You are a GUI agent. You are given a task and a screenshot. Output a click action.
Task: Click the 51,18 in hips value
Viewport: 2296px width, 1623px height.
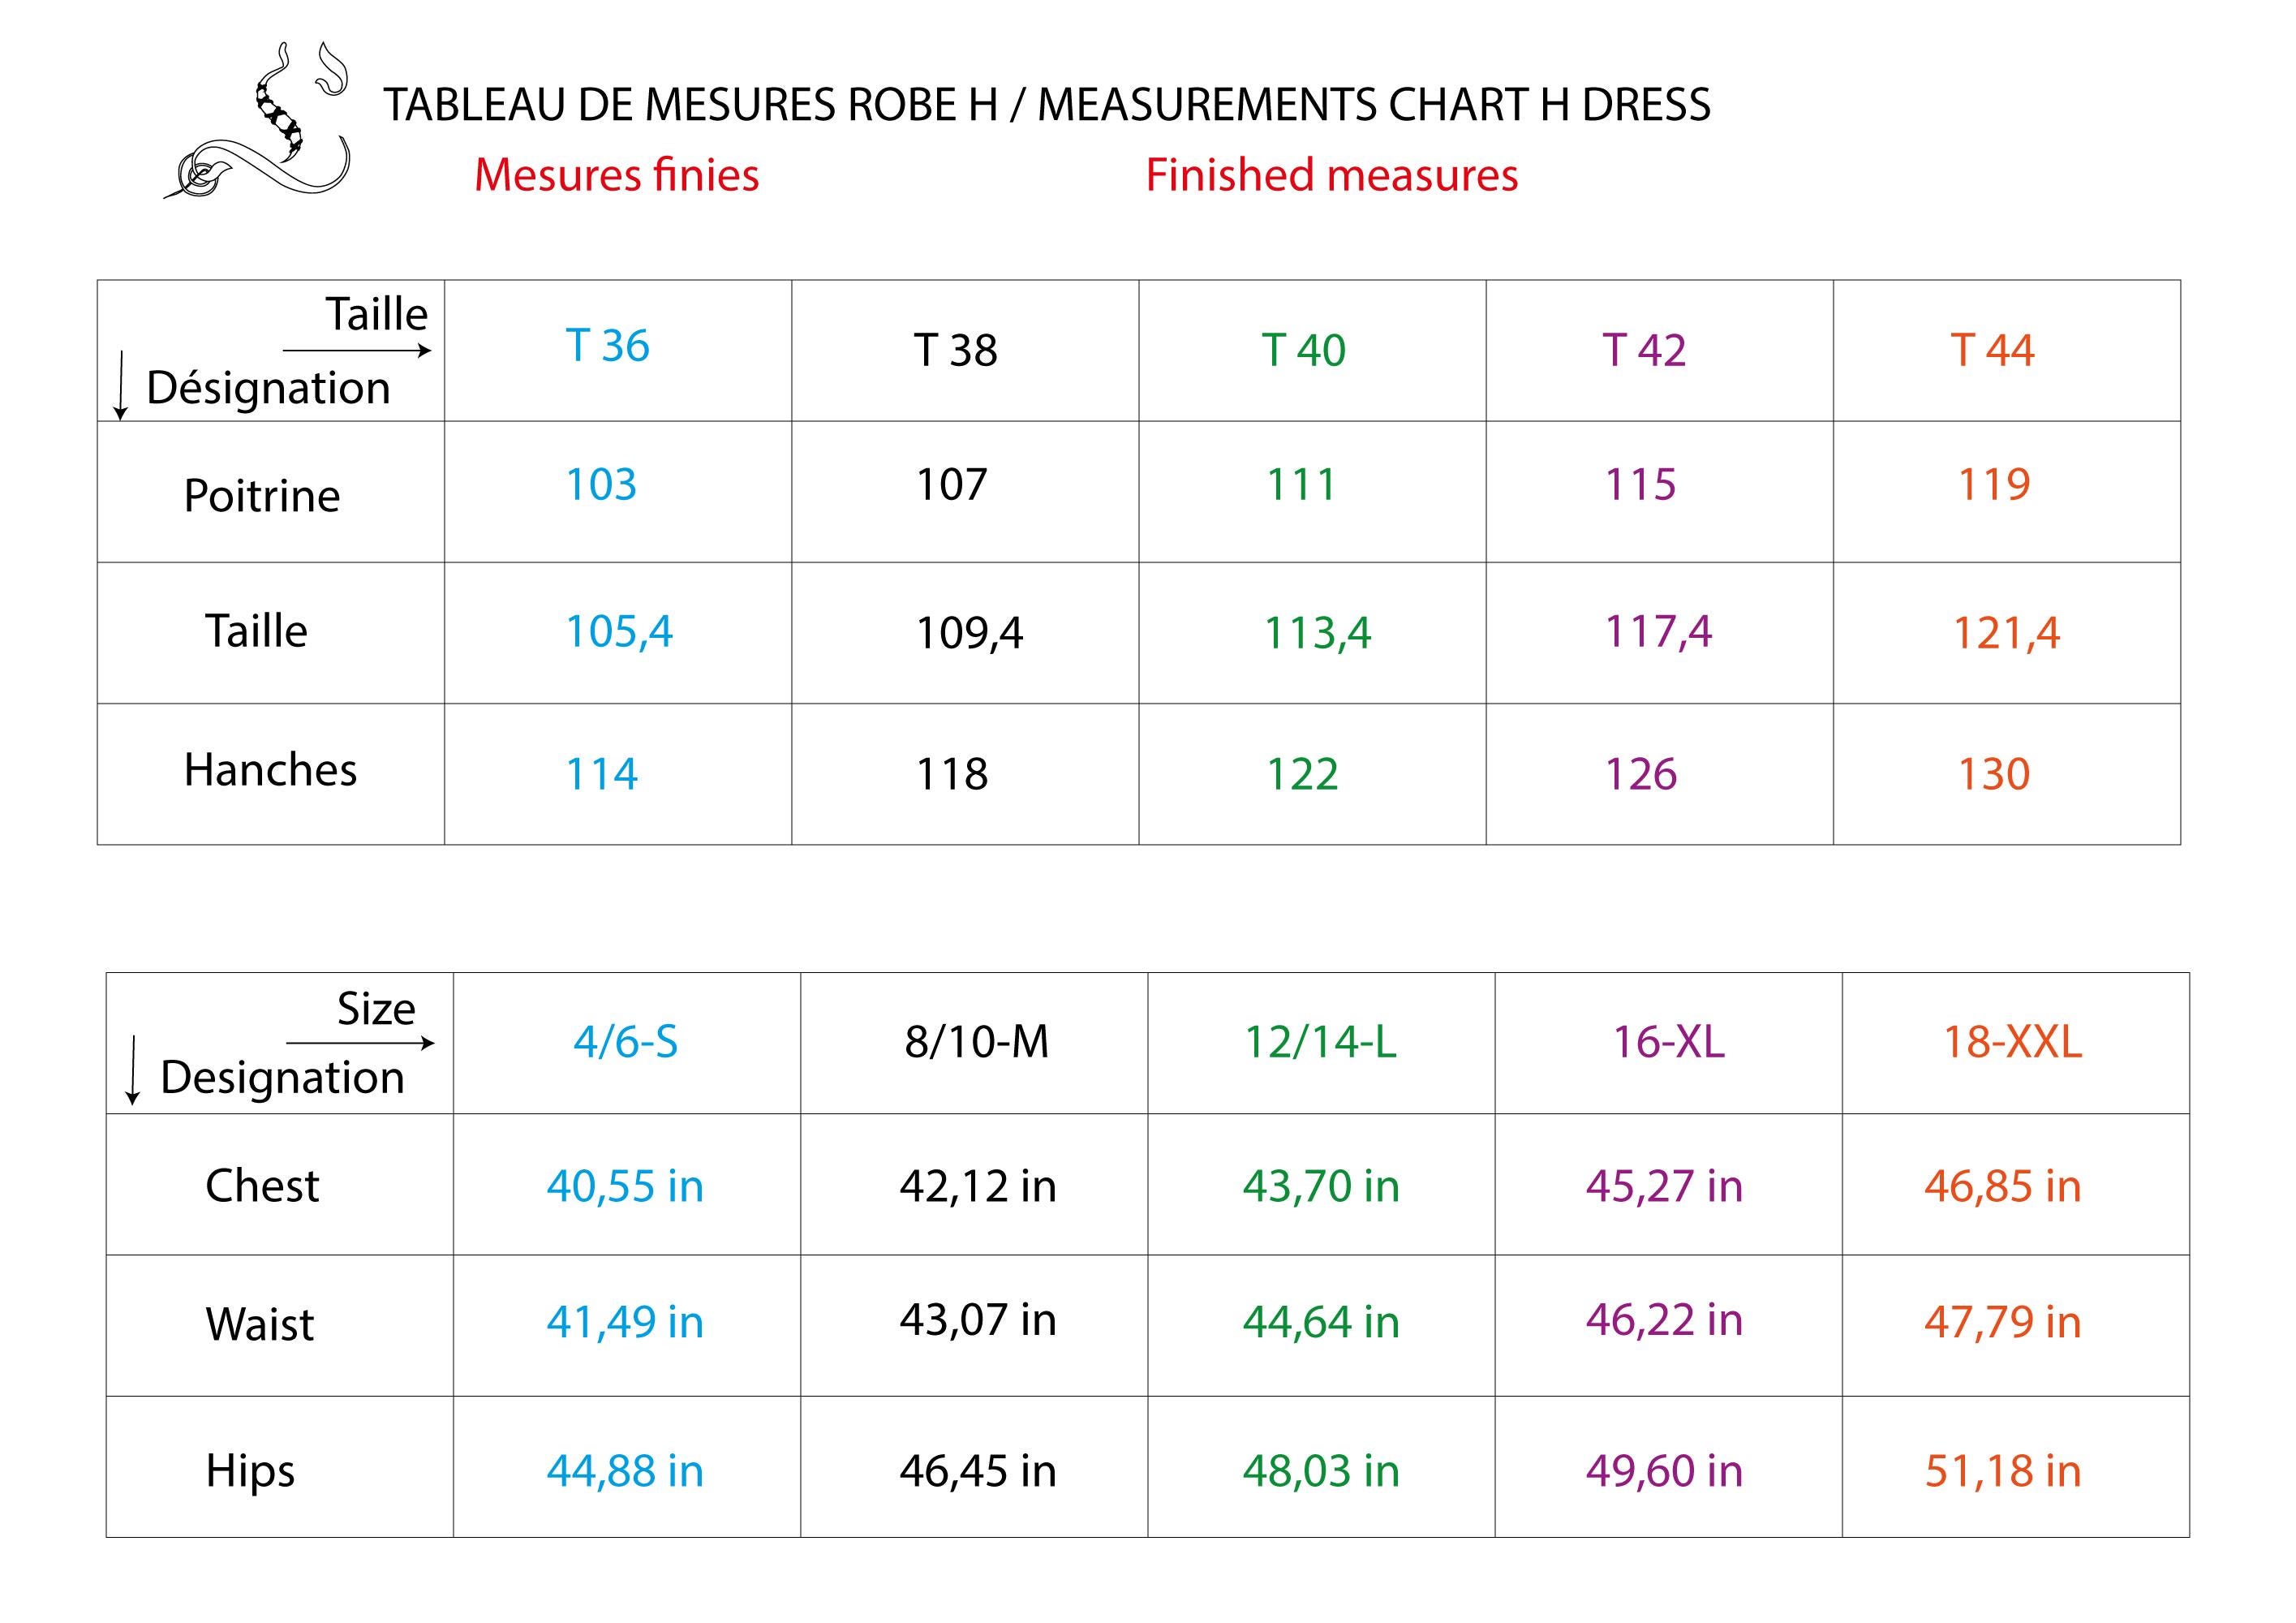tap(2003, 1471)
